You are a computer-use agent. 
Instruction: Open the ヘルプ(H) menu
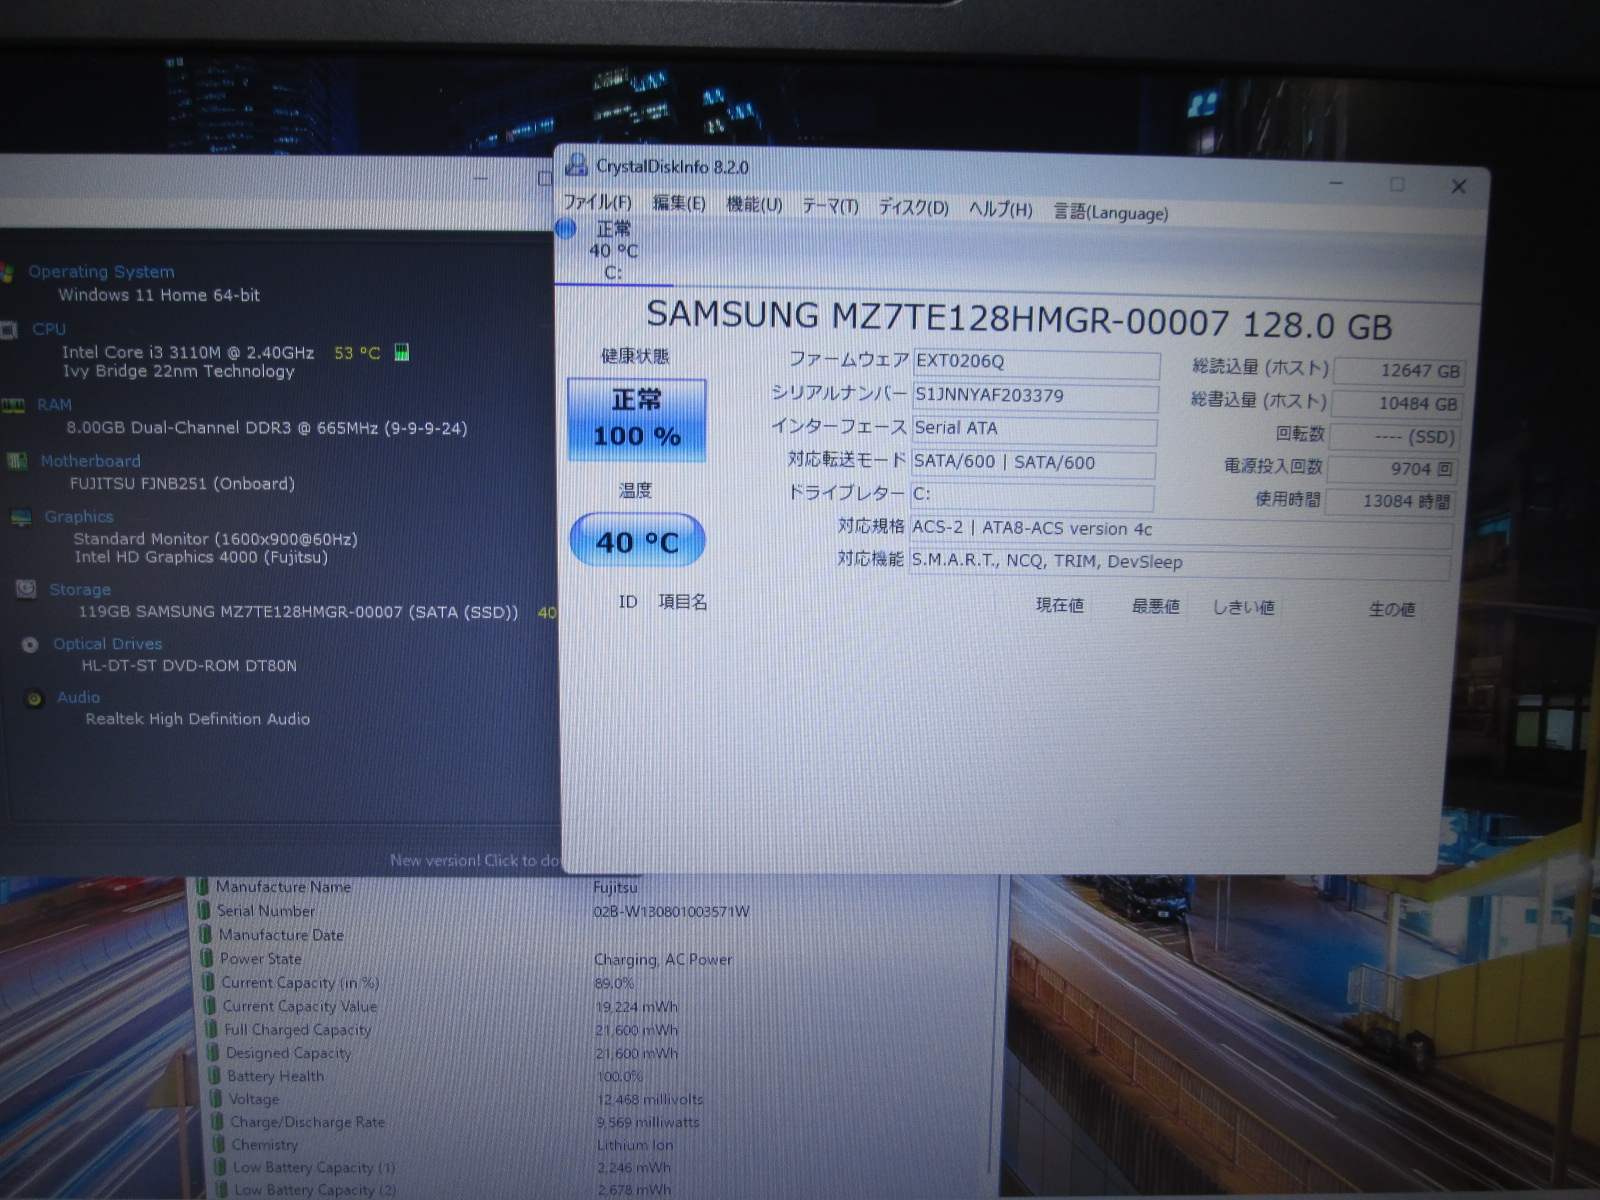pos(1000,209)
